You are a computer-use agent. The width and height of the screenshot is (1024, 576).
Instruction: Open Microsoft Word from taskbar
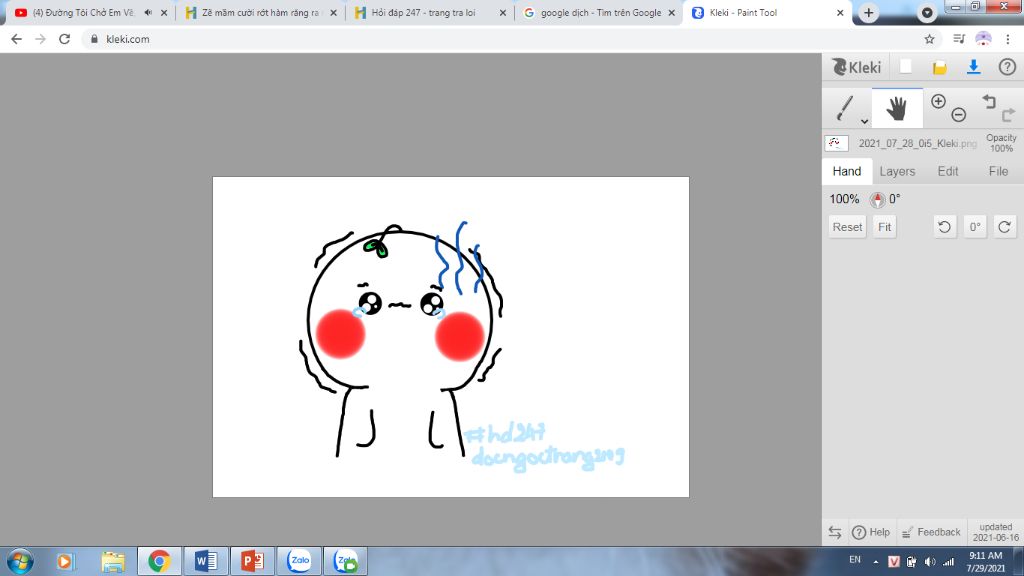pos(206,561)
